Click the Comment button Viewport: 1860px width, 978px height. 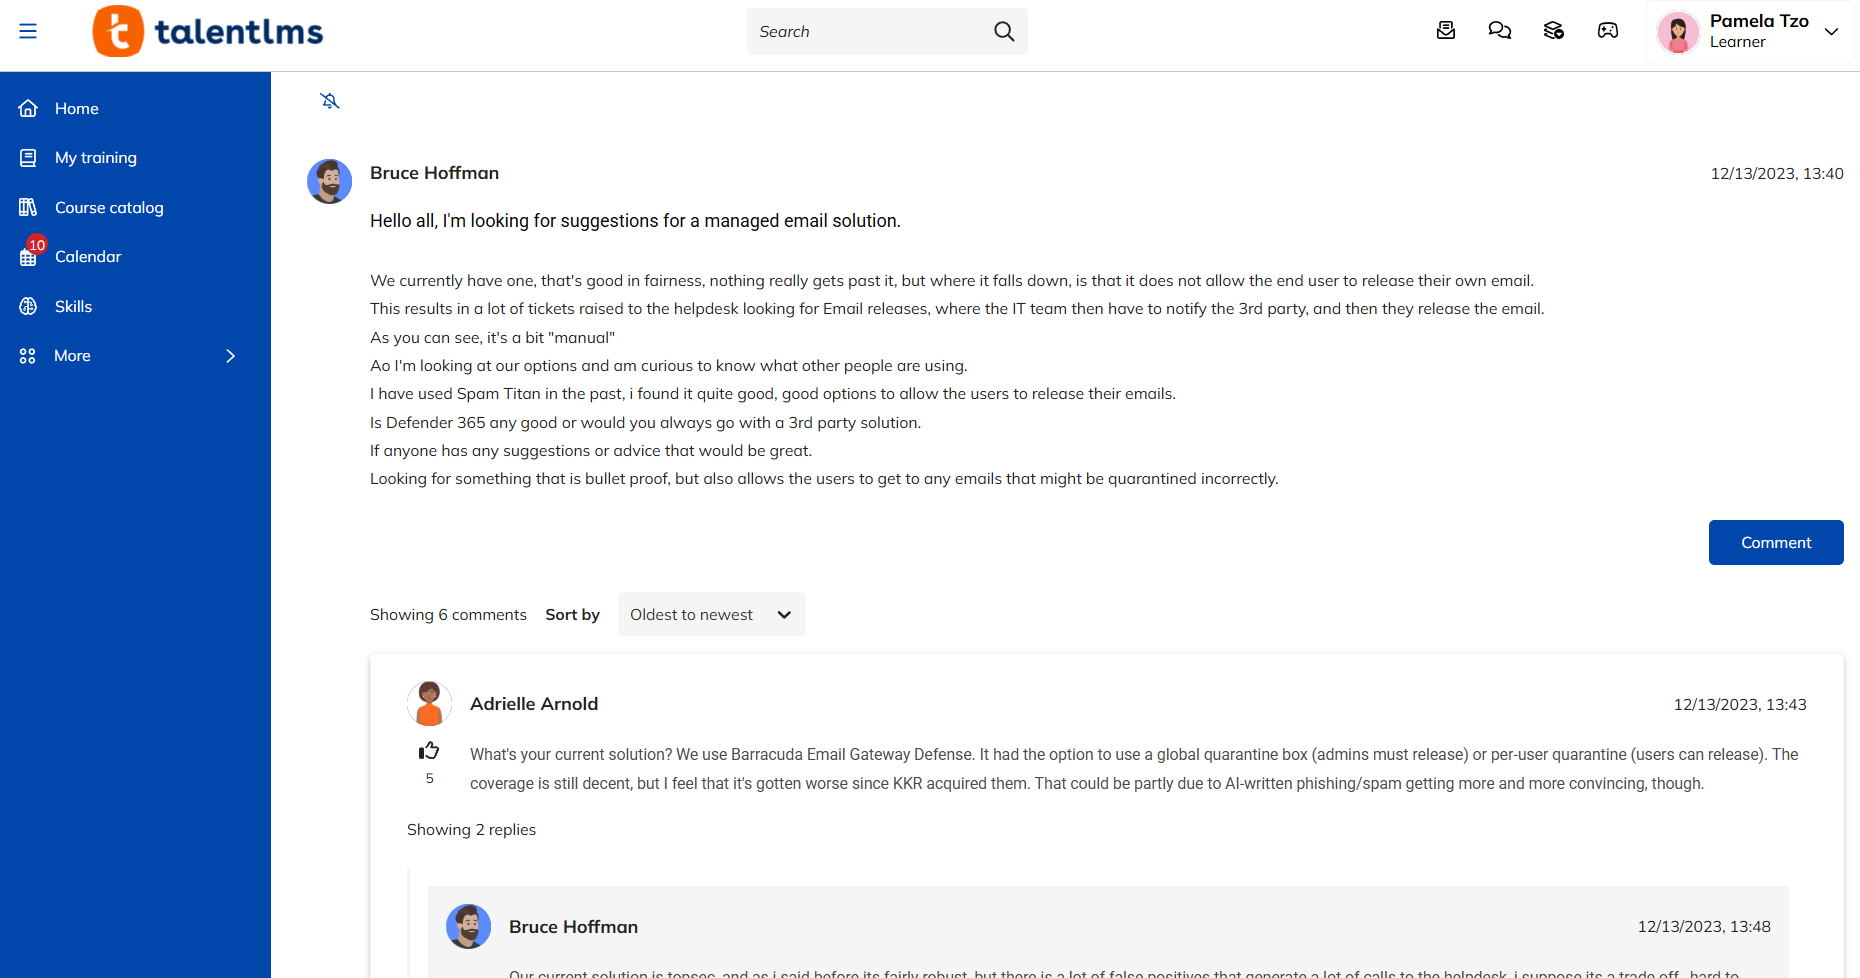tap(1775, 542)
